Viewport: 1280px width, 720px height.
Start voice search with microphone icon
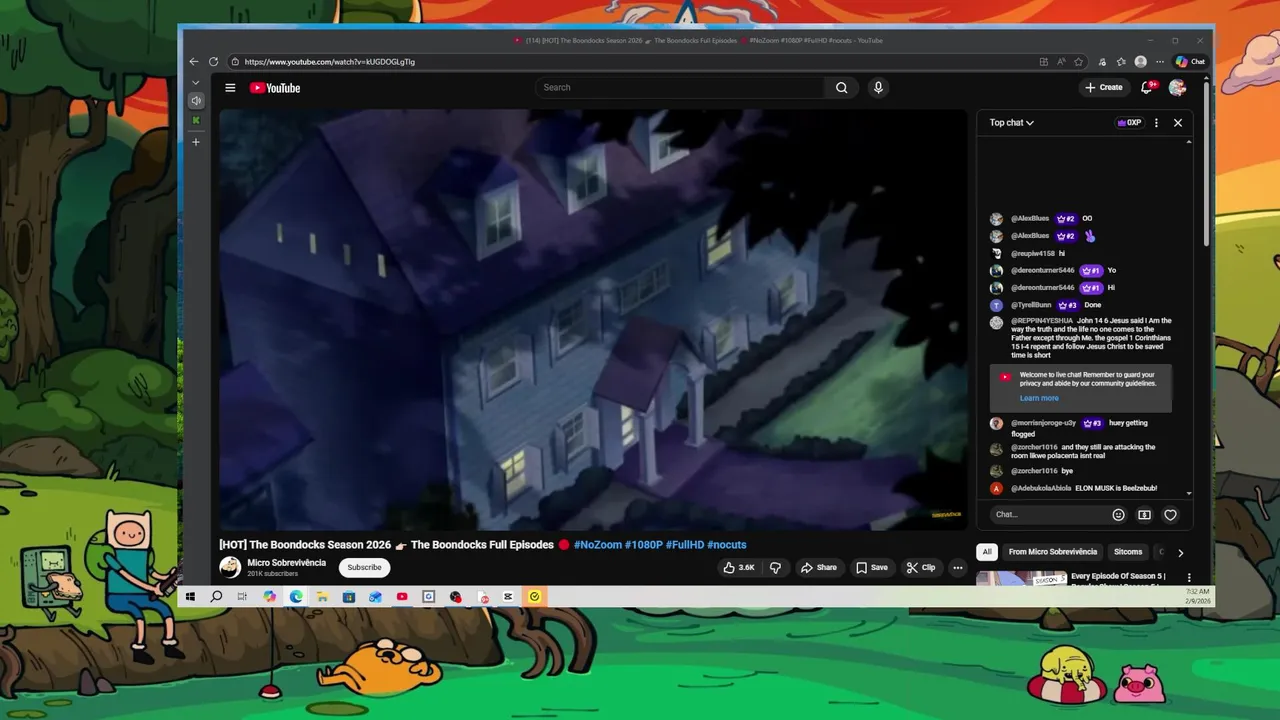pyautogui.click(x=878, y=87)
